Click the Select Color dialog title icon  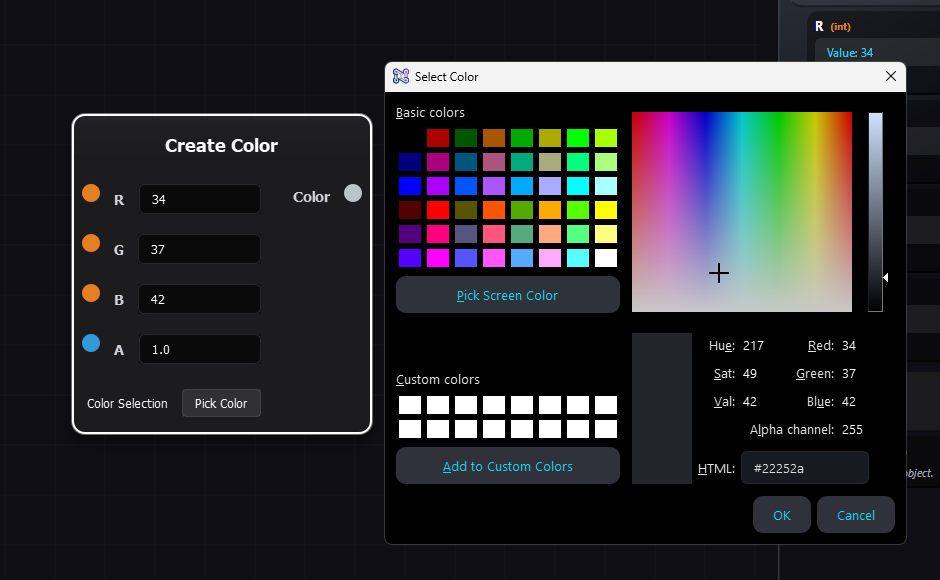click(x=401, y=76)
